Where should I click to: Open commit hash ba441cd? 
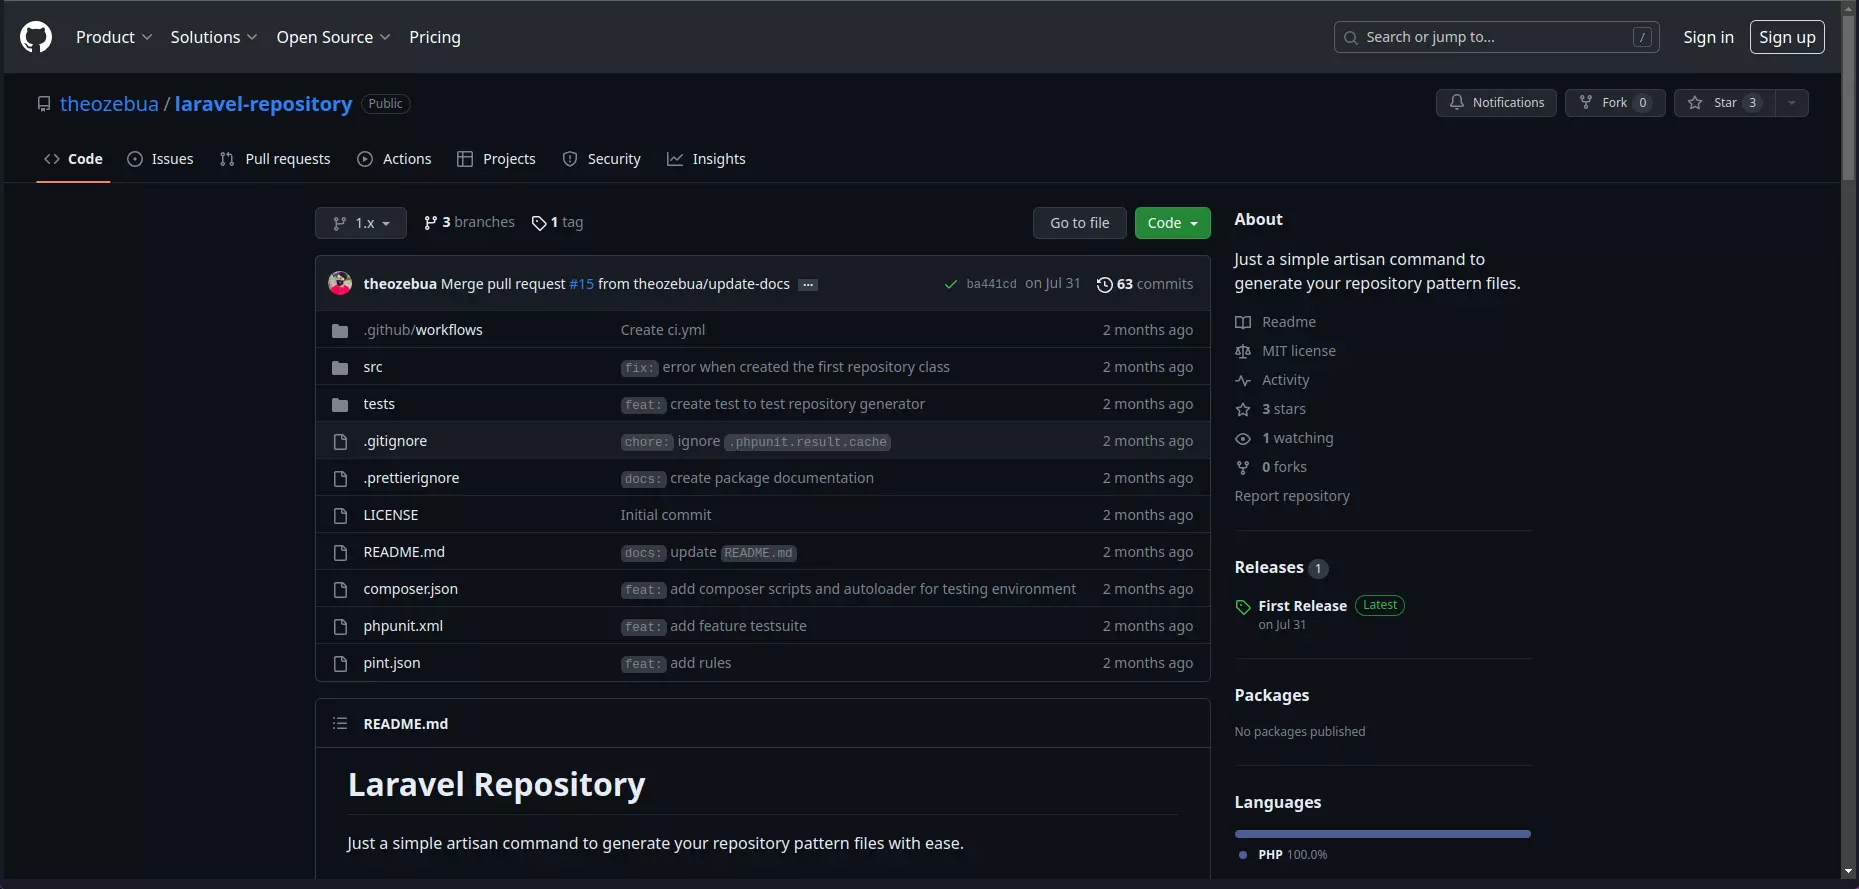click(x=991, y=284)
